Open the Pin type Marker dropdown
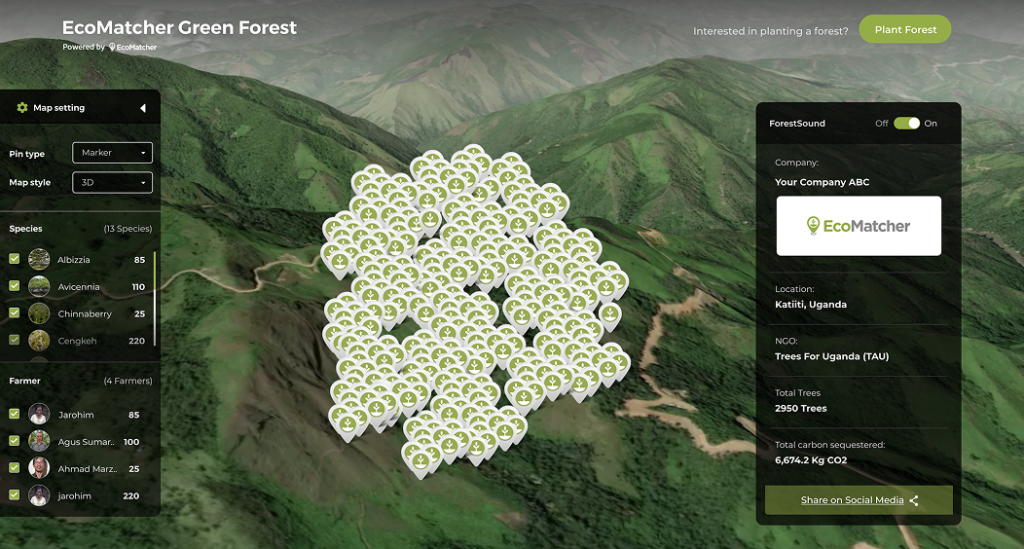 [x=112, y=153]
